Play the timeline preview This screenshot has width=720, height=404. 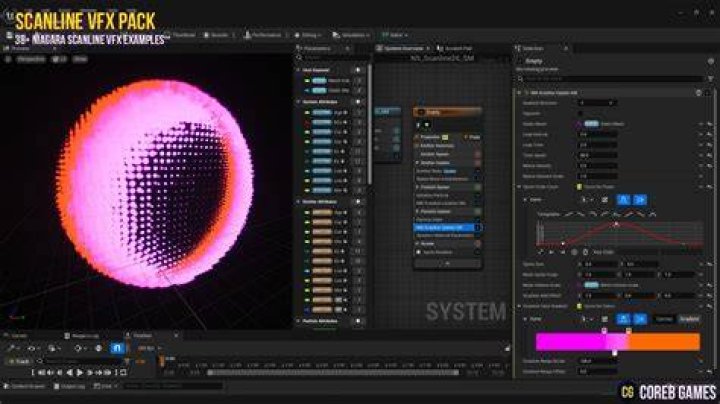[x=80, y=373]
